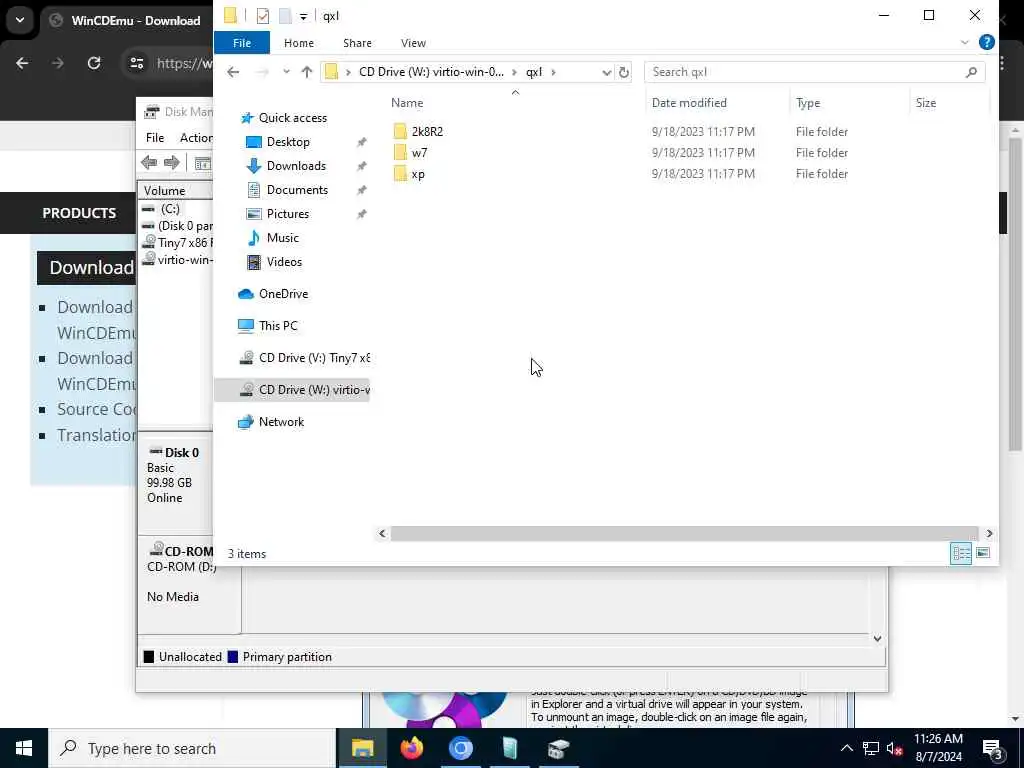Open Chrome tab search dropdown
Image resolution: width=1024 pixels, height=768 pixels.
(x=20, y=20)
